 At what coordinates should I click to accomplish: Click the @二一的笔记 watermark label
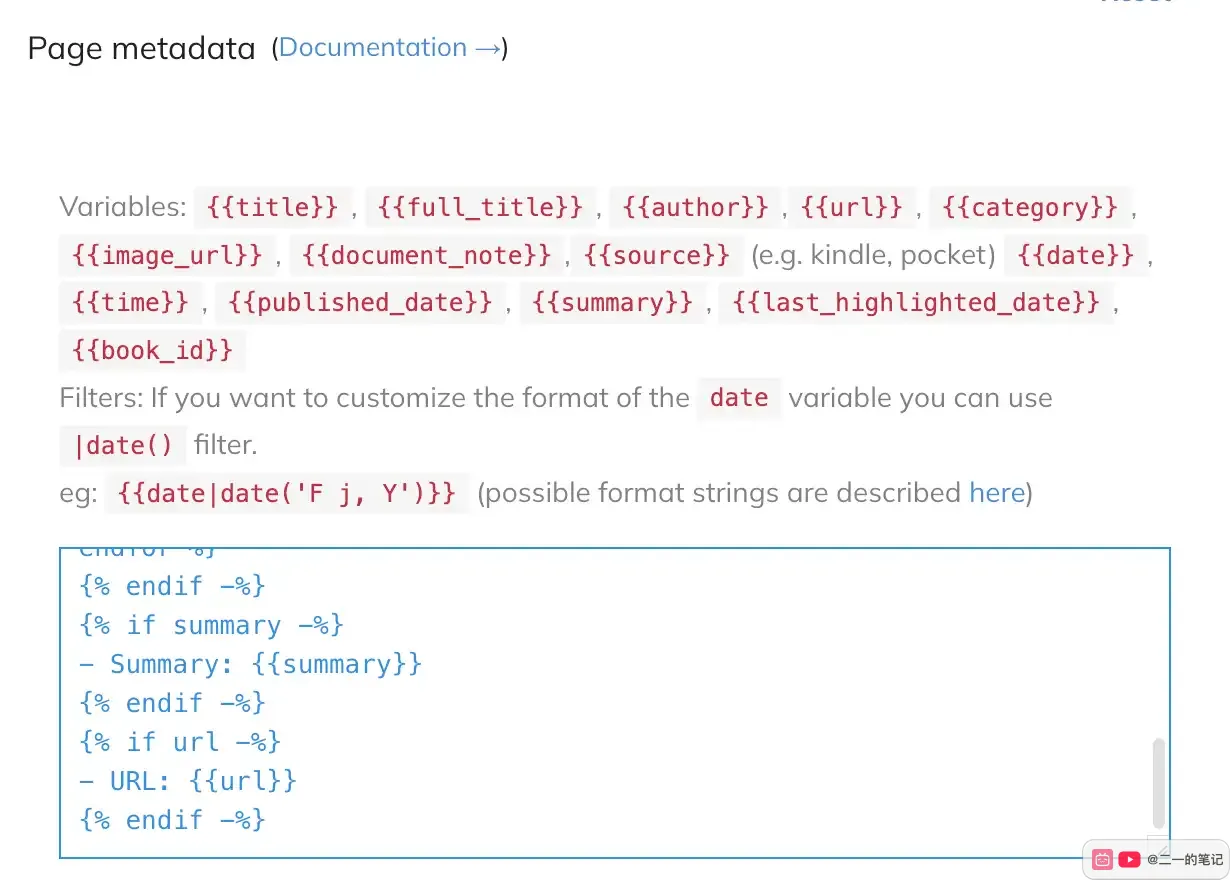click(x=1185, y=859)
